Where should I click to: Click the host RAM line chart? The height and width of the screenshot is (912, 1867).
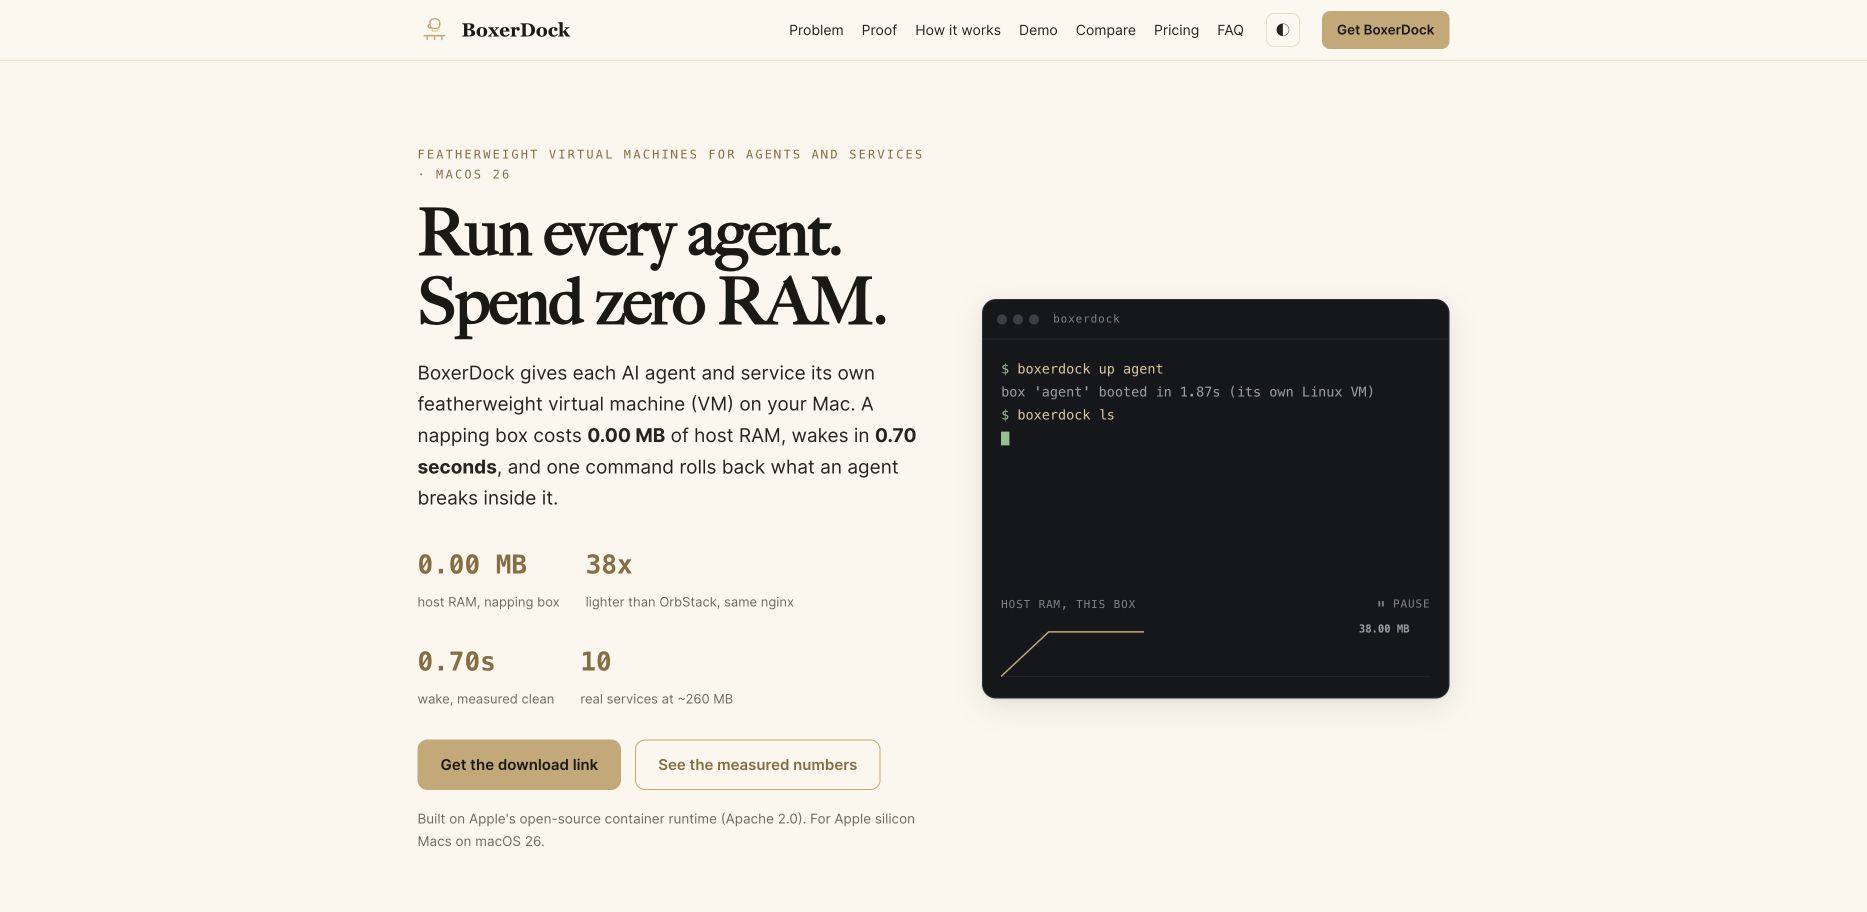[x=1215, y=652]
